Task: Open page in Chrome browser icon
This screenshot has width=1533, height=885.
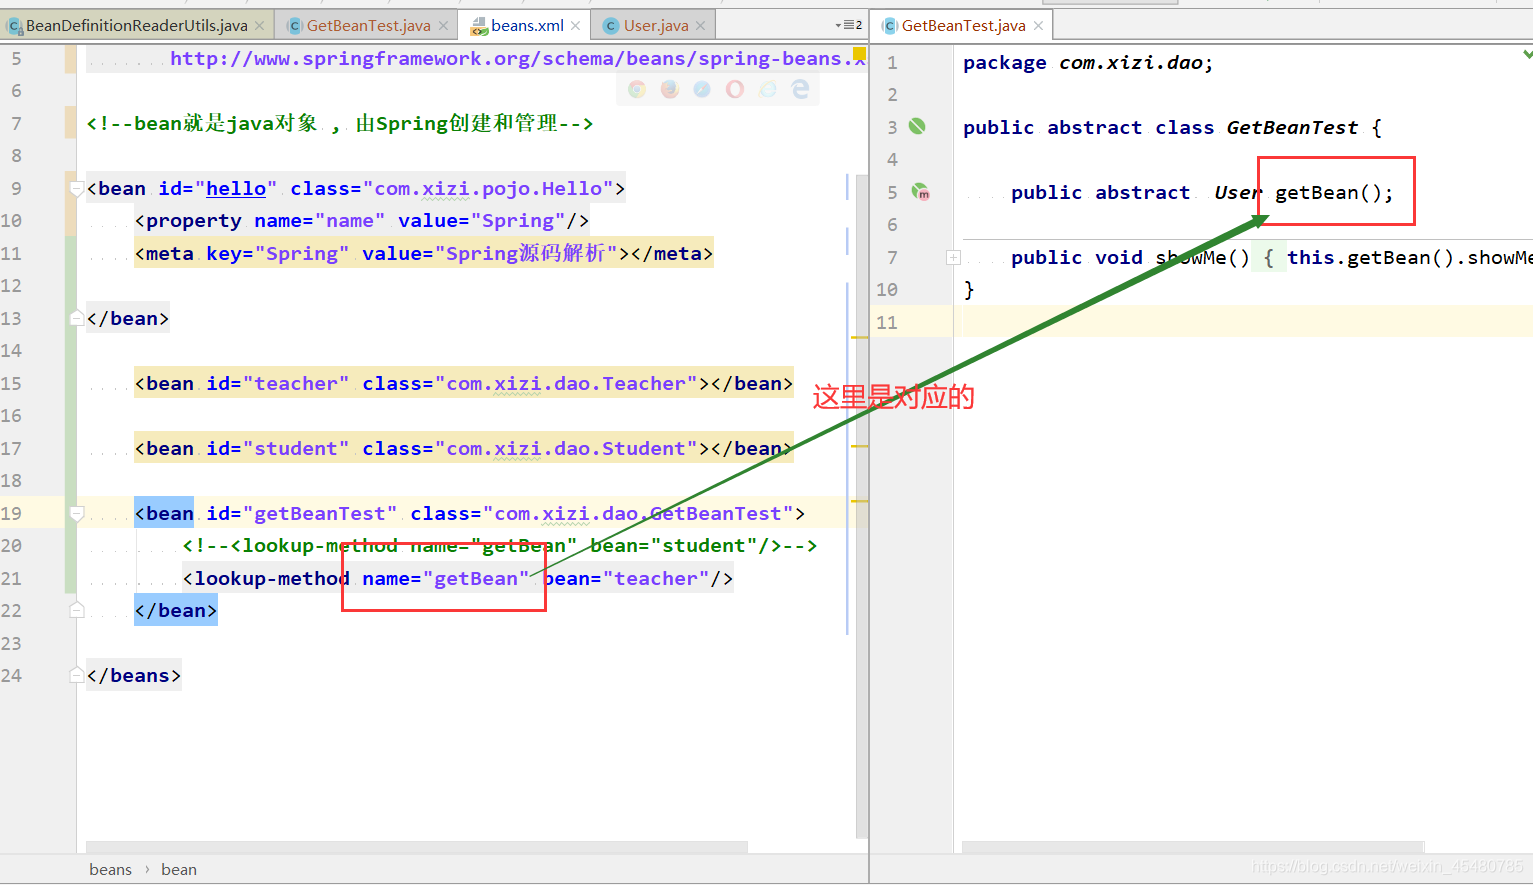Action: [637, 90]
